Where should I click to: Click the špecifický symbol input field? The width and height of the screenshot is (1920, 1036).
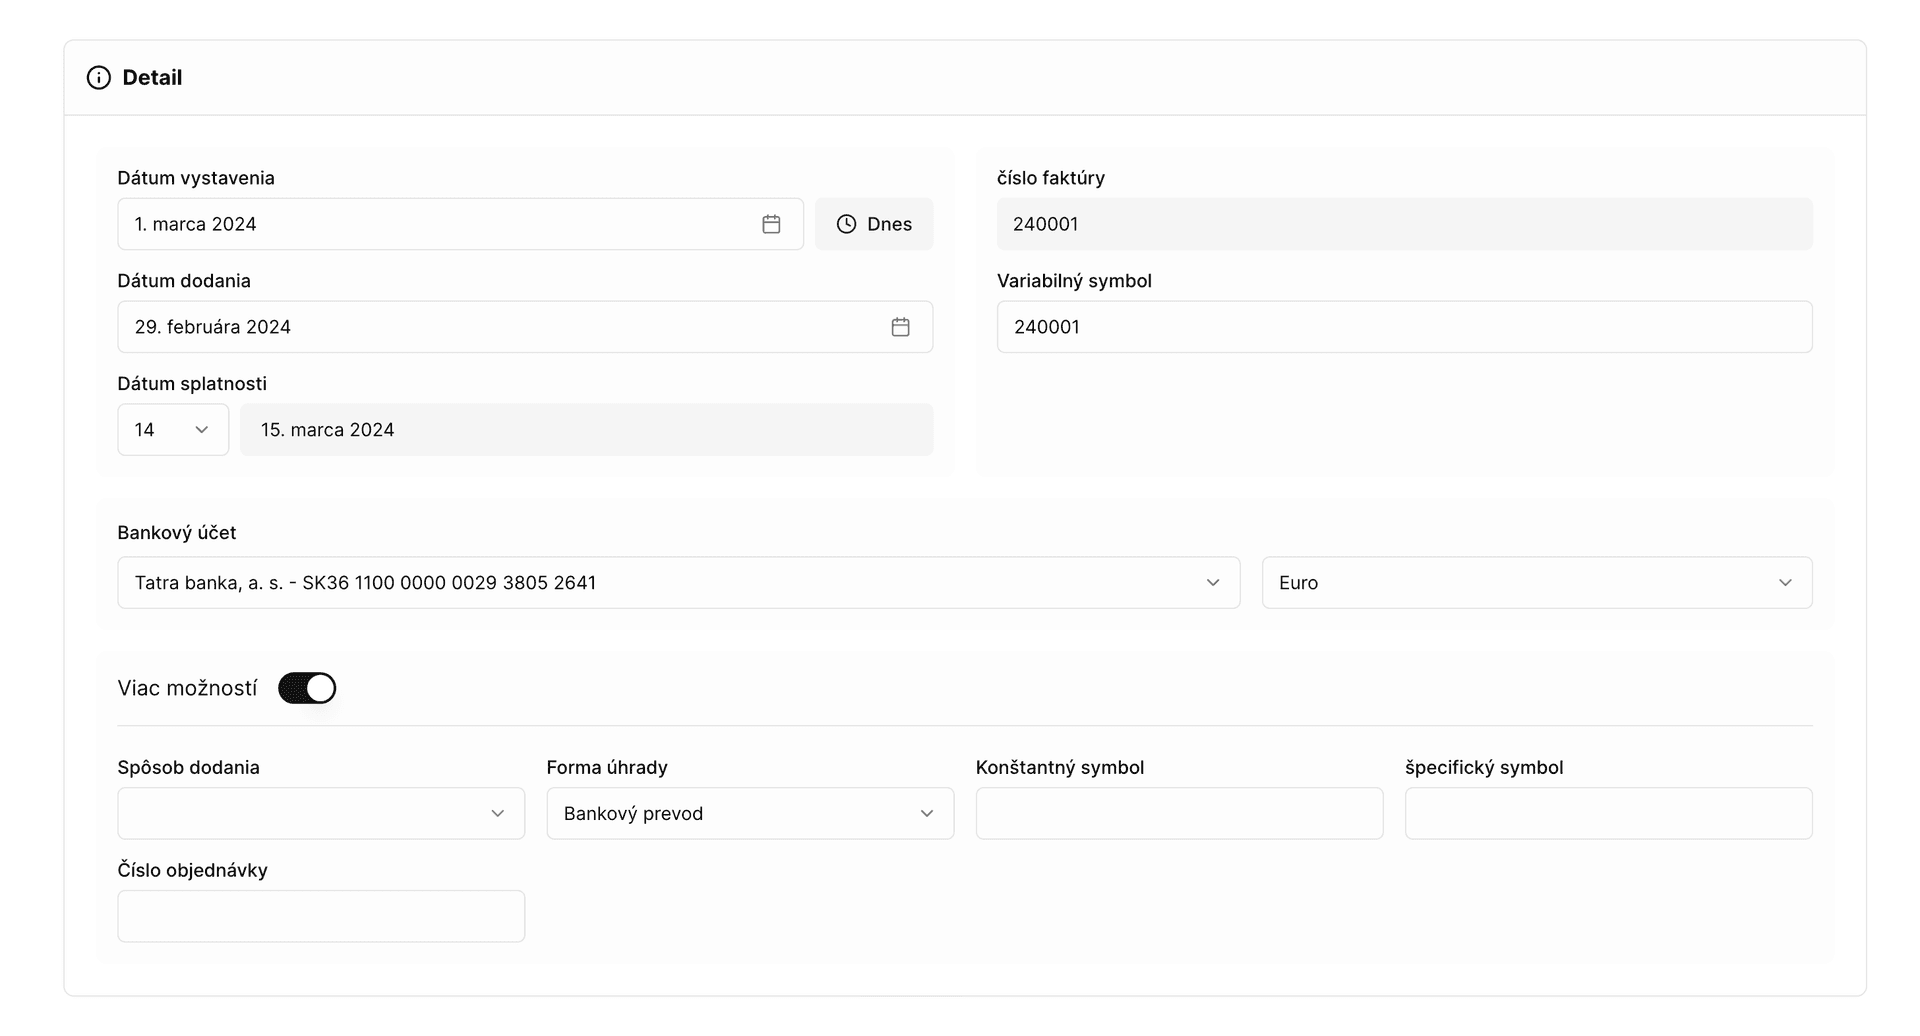[x=1608, y=814]
